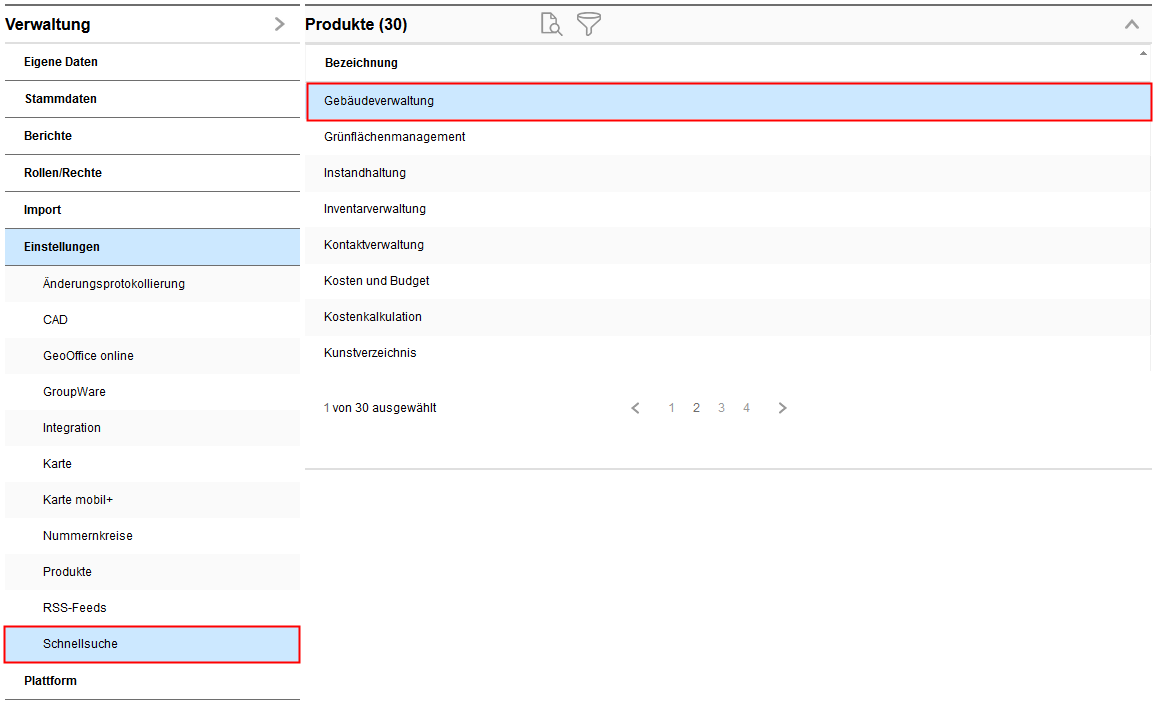Select the Kostenkalkulation product
This screenshot has height=706, width=1159.
click(x=373, y=316)
